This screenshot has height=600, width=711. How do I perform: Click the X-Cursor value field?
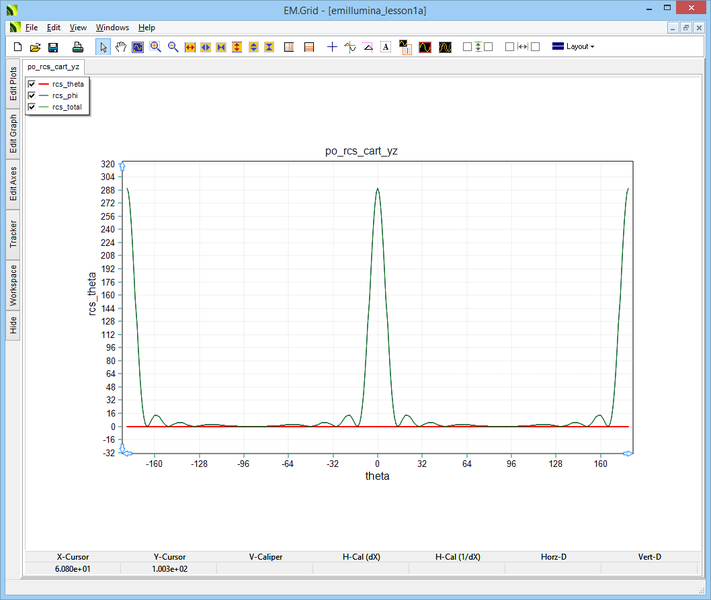[72, 568]
